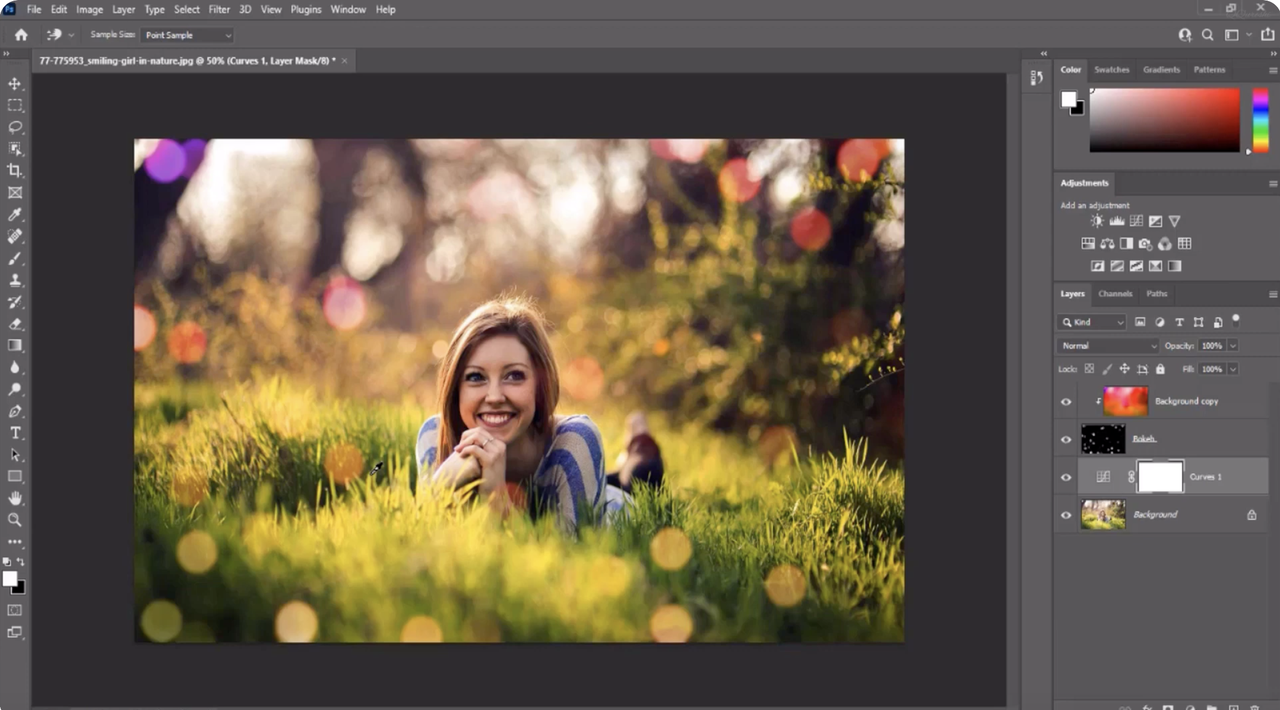The height and width of the screenshot is (710, 1280).
Task: Open the Color panel menu
Action: [1273, 70]
